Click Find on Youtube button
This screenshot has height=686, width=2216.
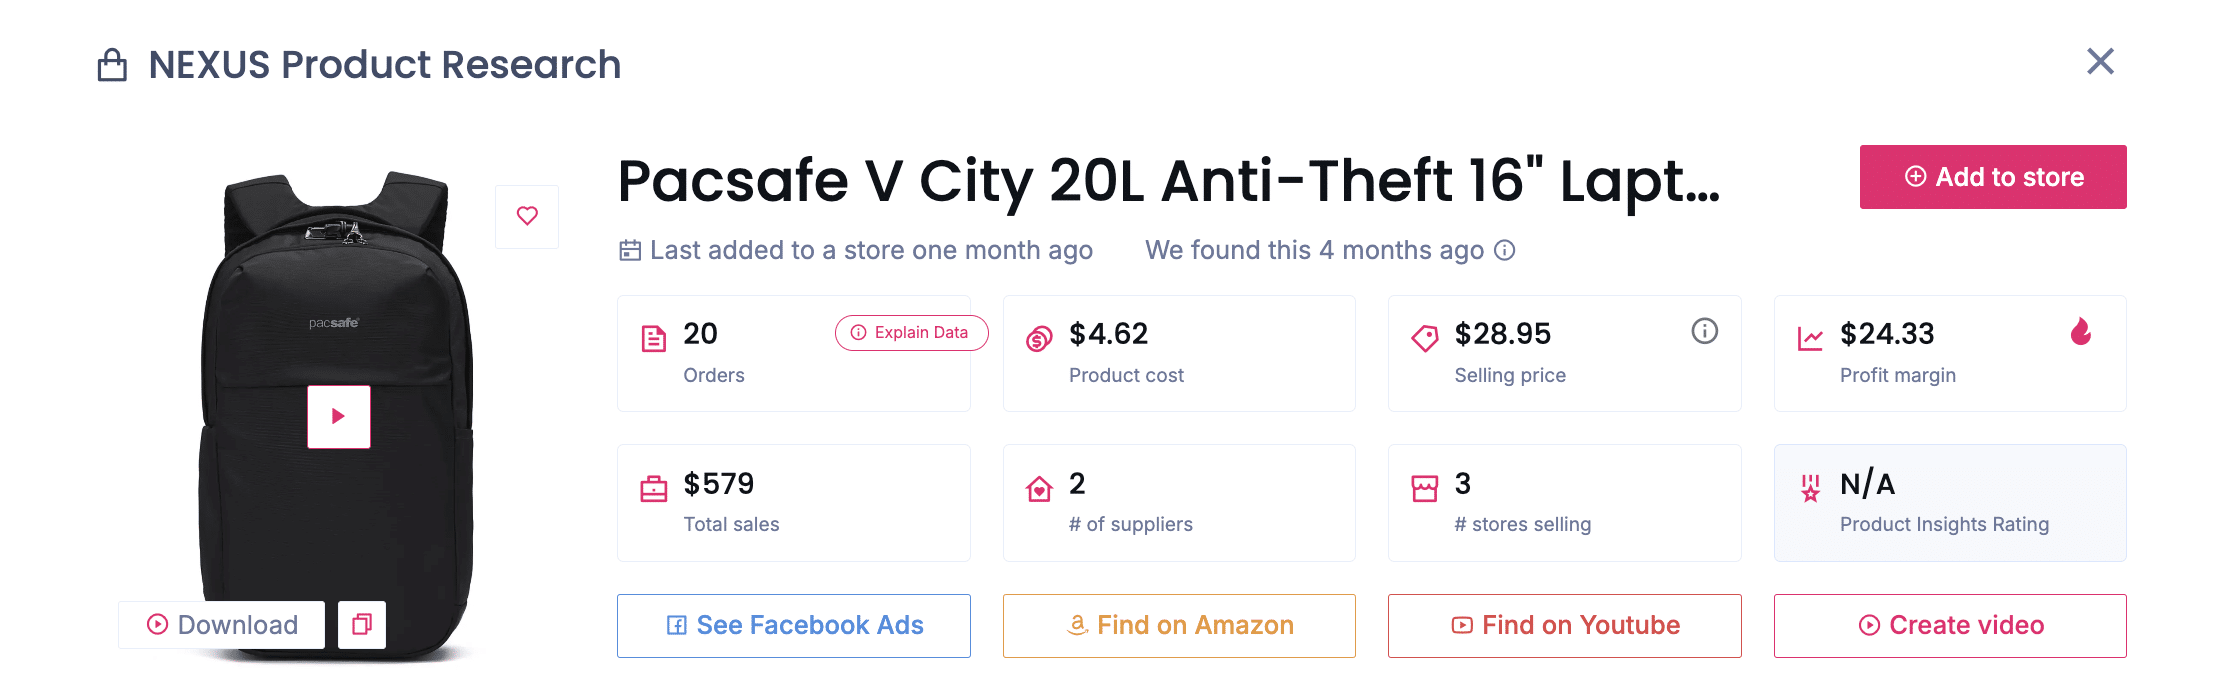1564,626
